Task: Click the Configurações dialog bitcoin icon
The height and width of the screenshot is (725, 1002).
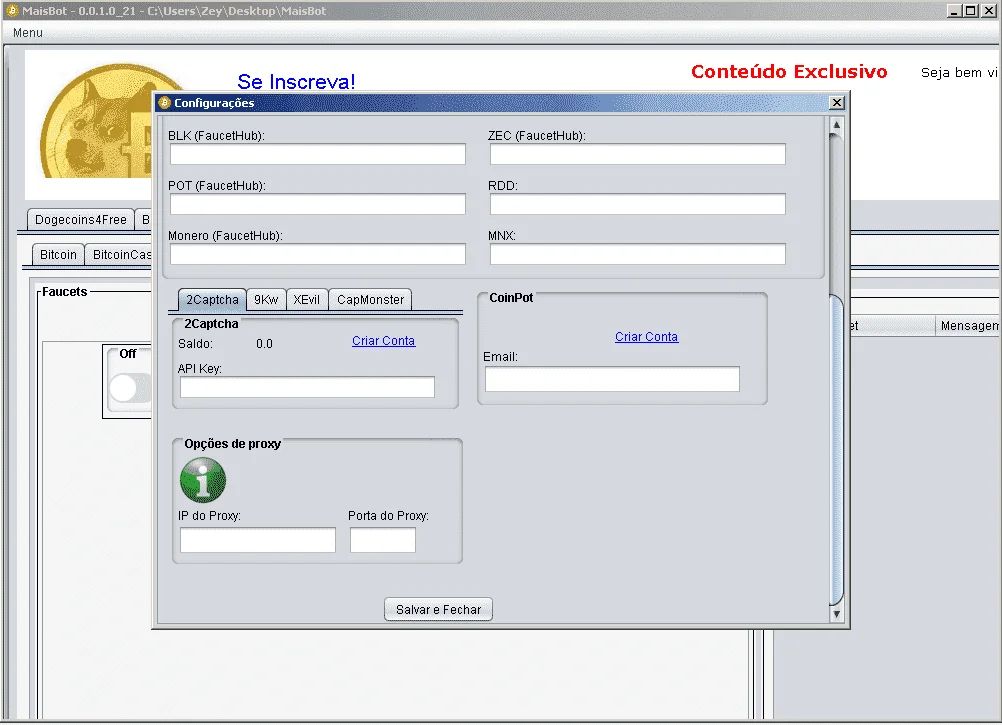Action: click(x=164, y=103)
